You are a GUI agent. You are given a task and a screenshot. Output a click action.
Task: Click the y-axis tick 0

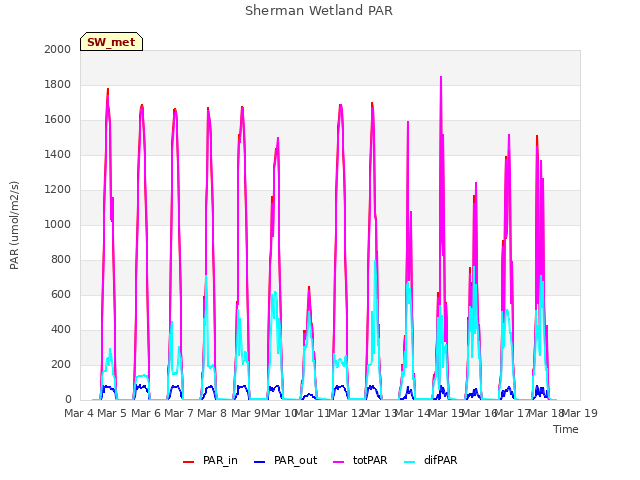tap(68, 400)
